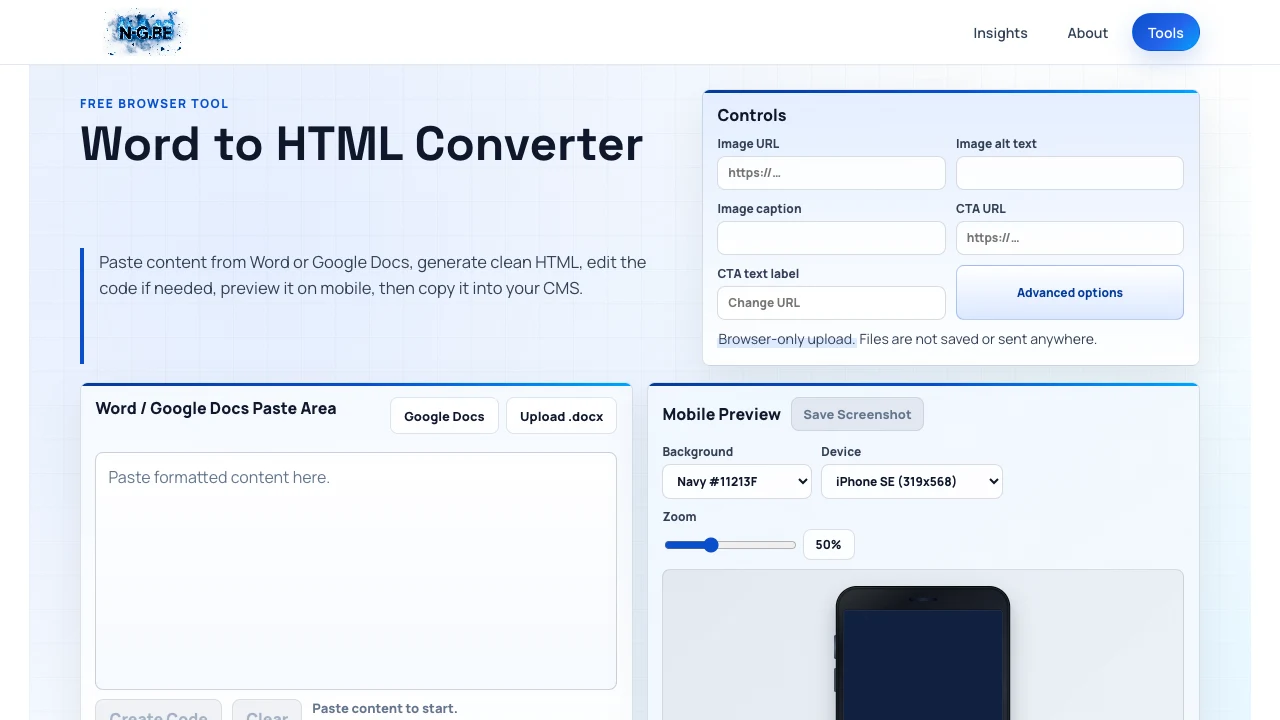
Task: Click the 'Paste content to start.' status text
Action: tap(385, 708)
